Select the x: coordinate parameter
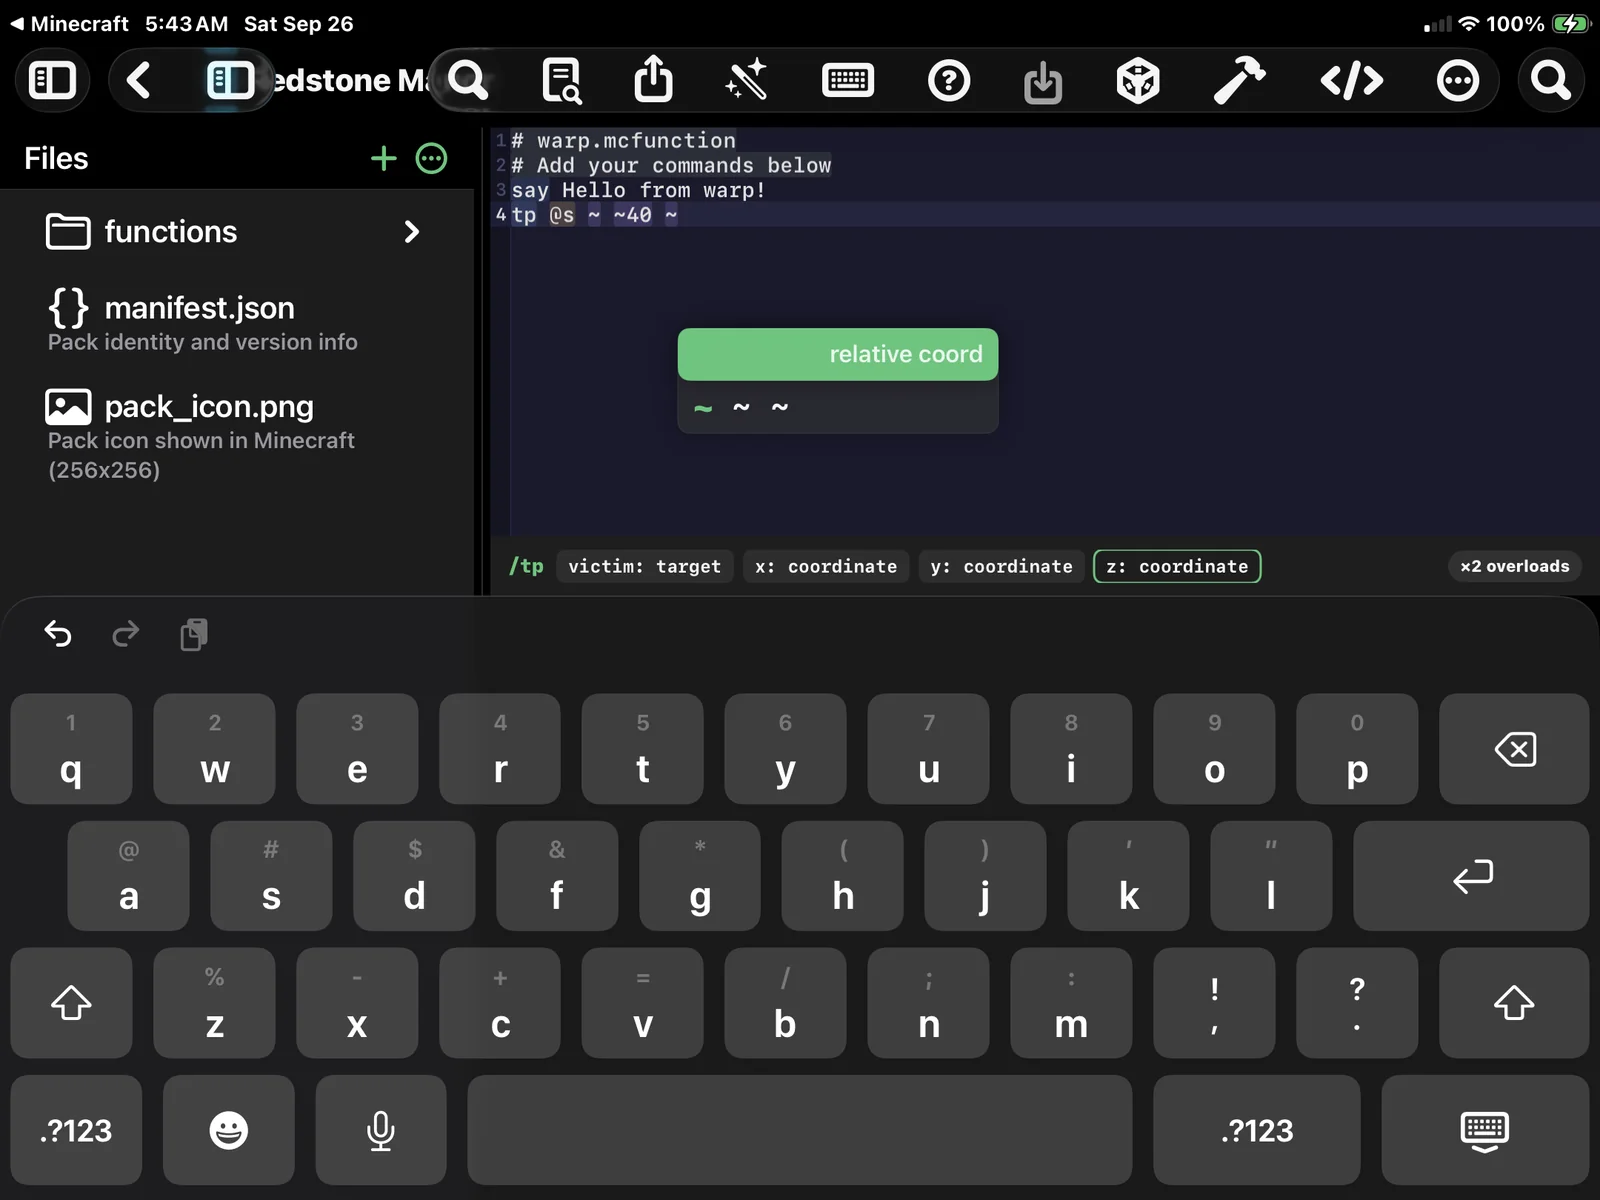 coord(826,566)
